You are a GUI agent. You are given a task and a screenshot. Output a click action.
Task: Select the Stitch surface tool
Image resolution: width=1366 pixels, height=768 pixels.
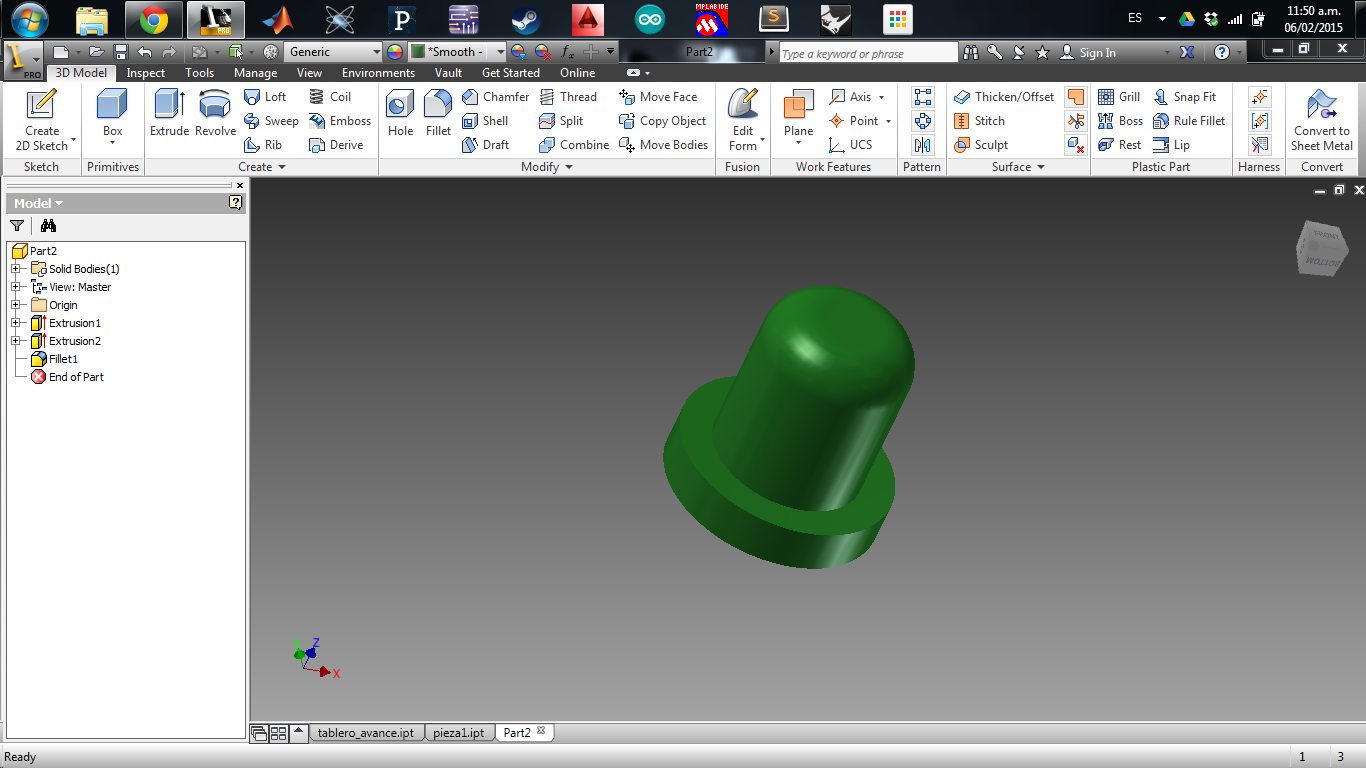pyautogui.click(x=979, y=121)
